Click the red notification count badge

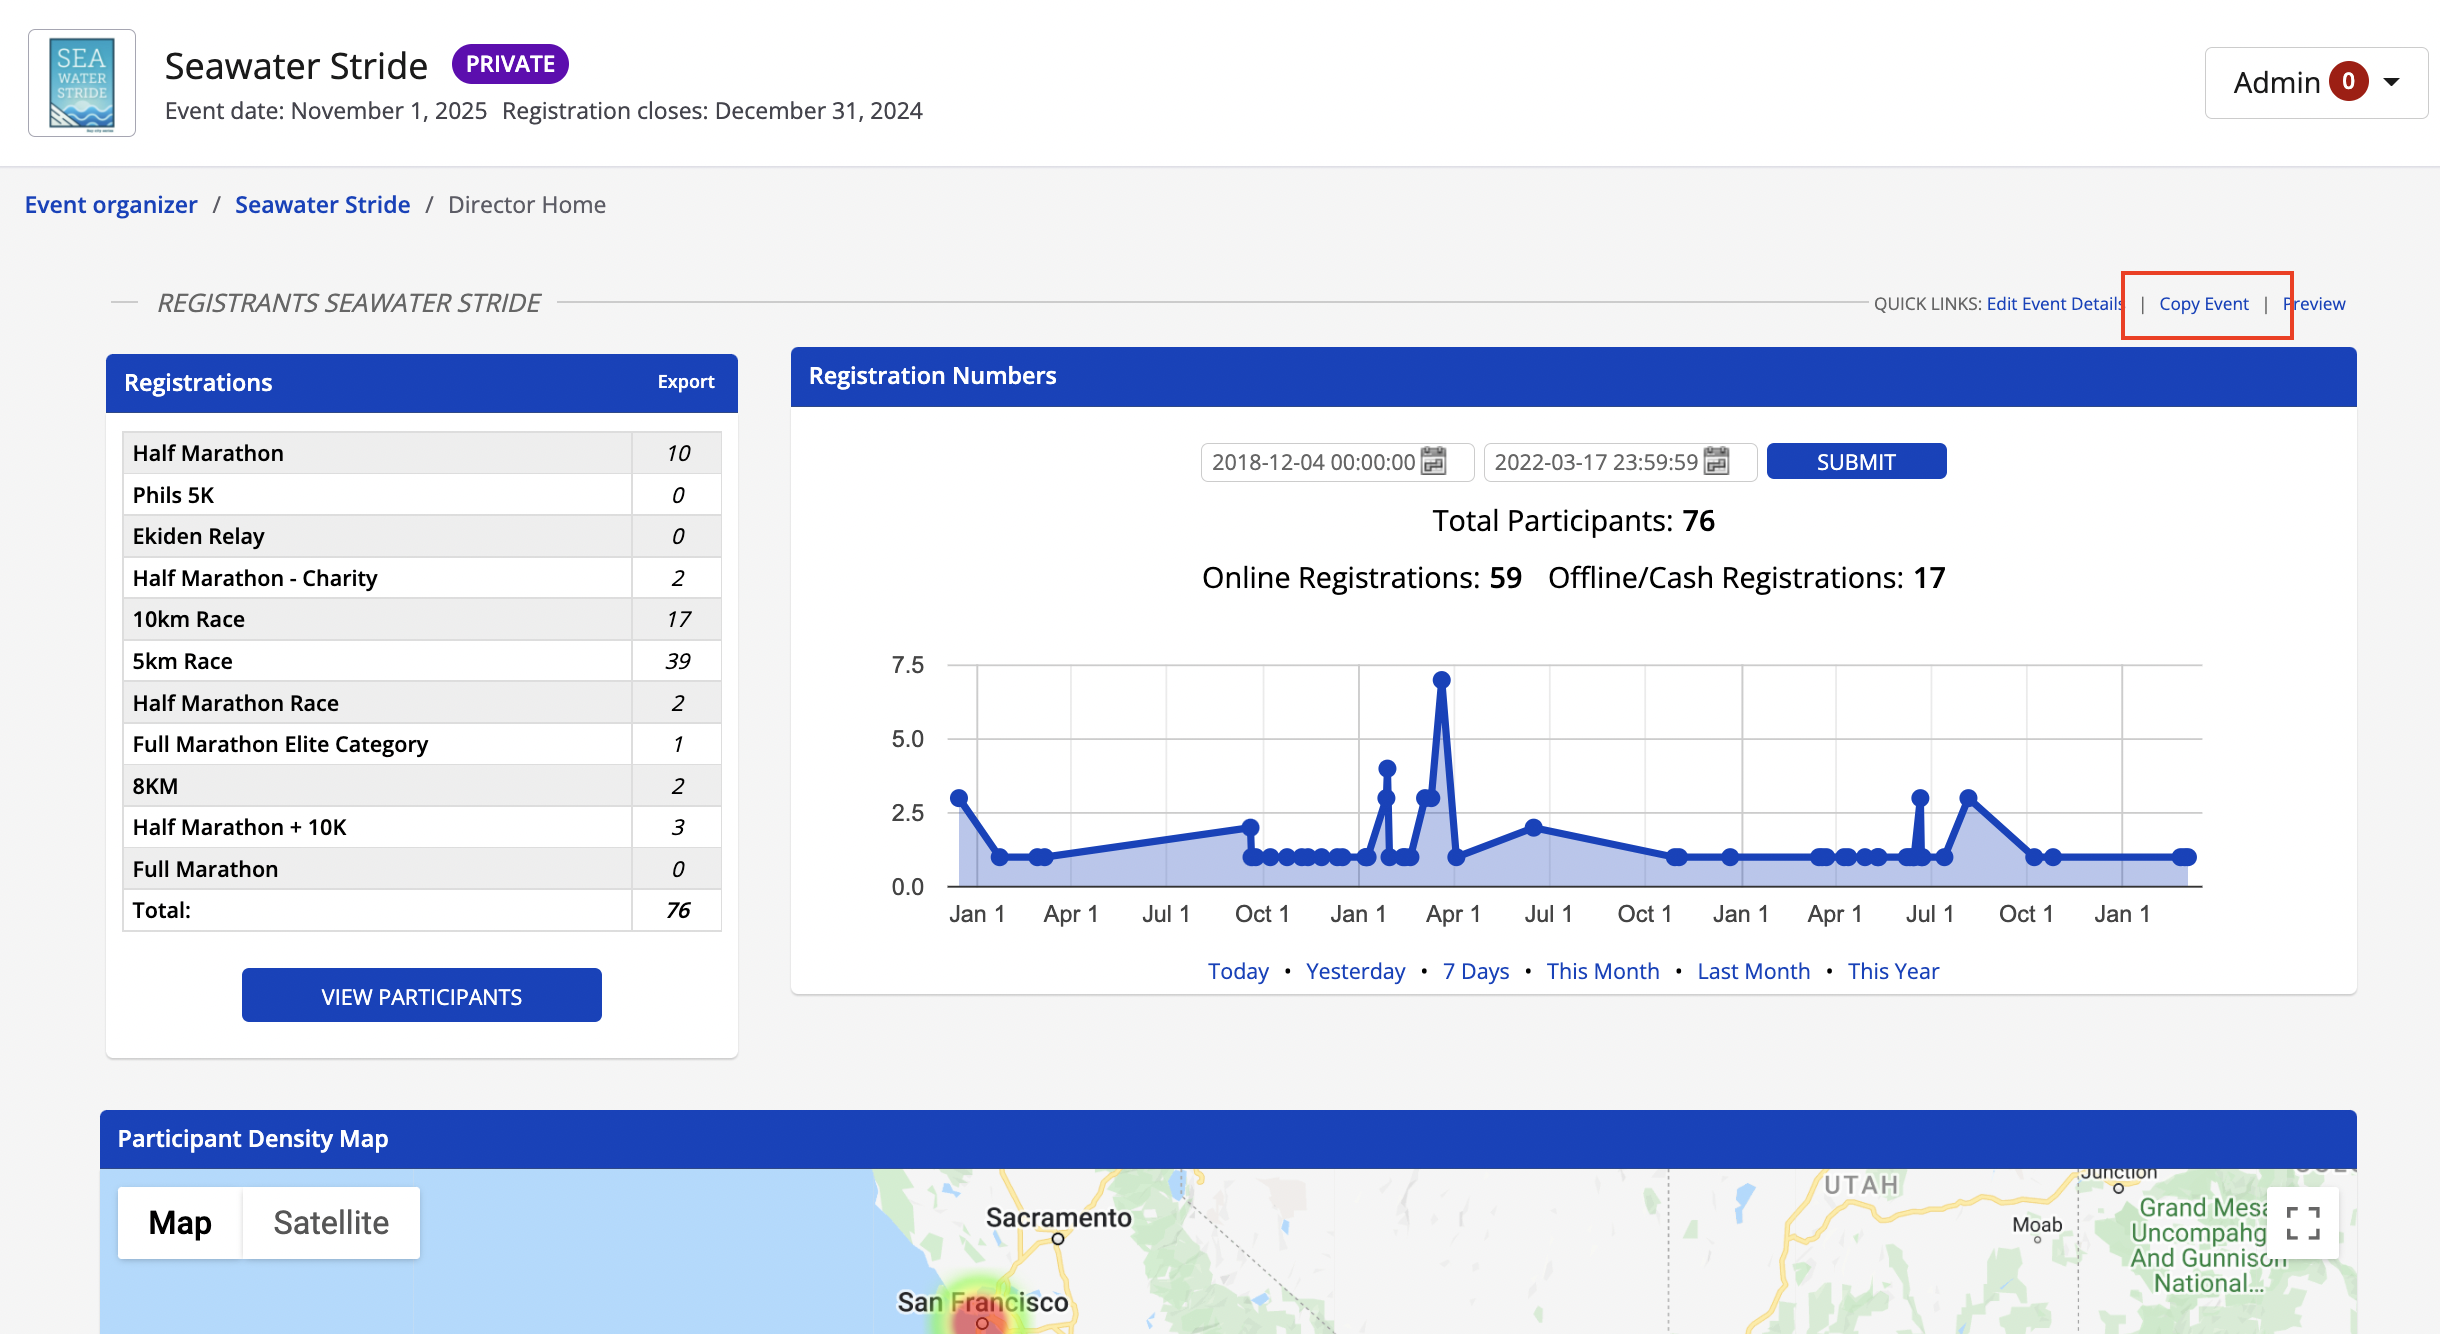click(2348, 82)
